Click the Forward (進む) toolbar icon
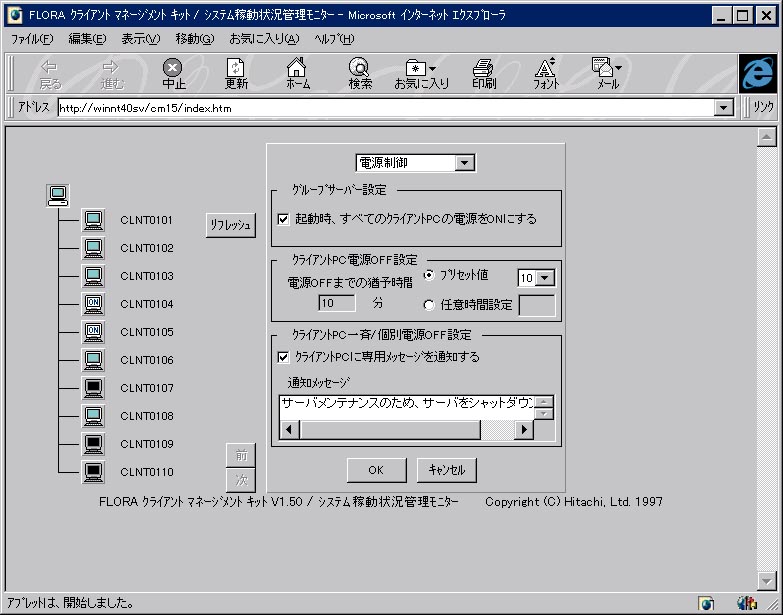Image resolution: width=783 pixels, height=615 pixels. pyautogui.click(x=112, y=74)
